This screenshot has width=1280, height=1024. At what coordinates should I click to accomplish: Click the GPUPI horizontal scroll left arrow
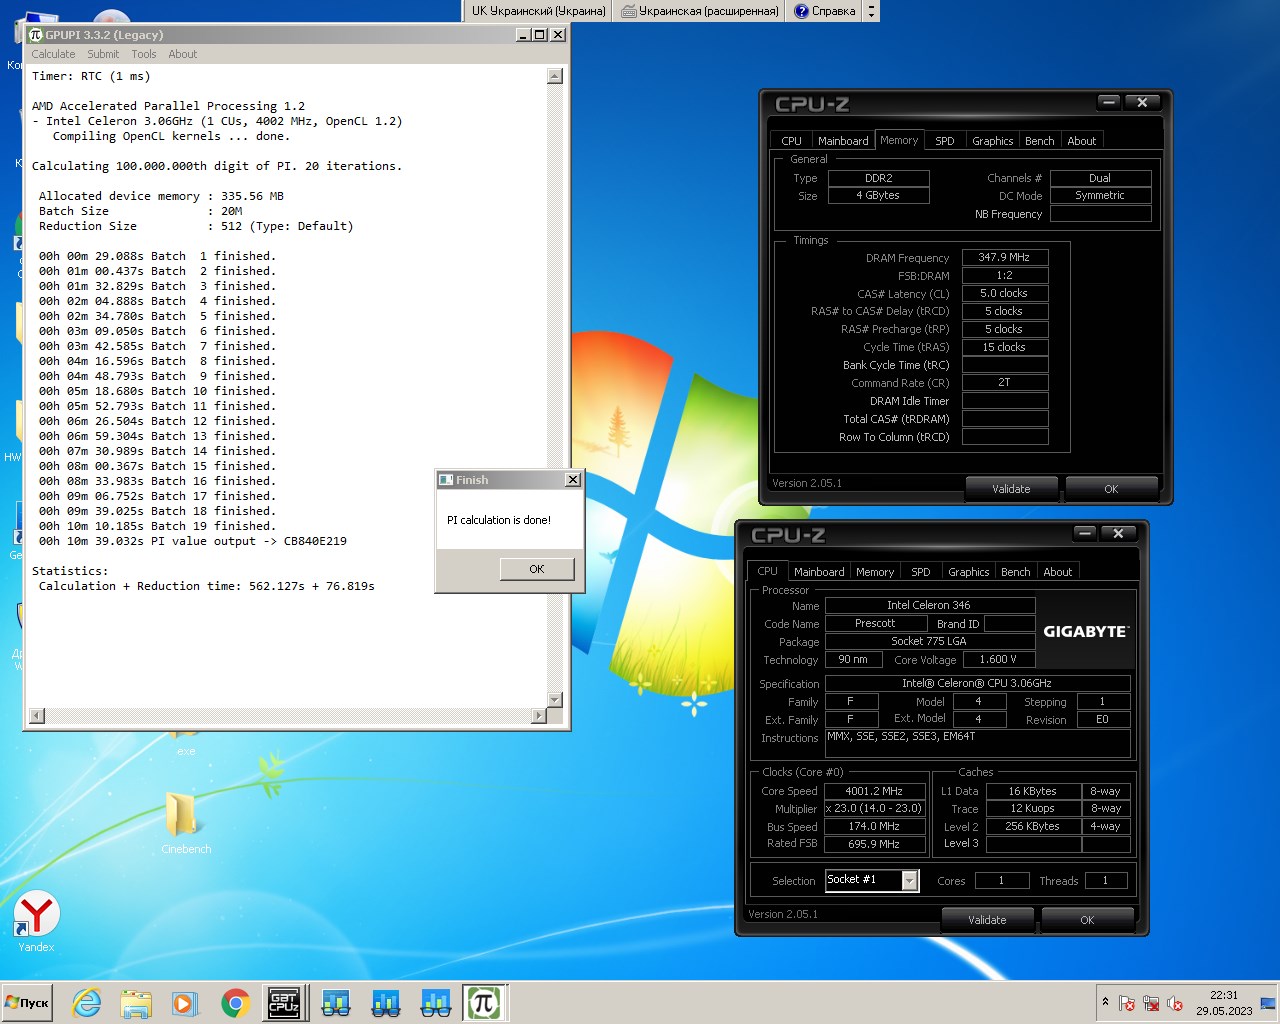(x=37, y=715)
